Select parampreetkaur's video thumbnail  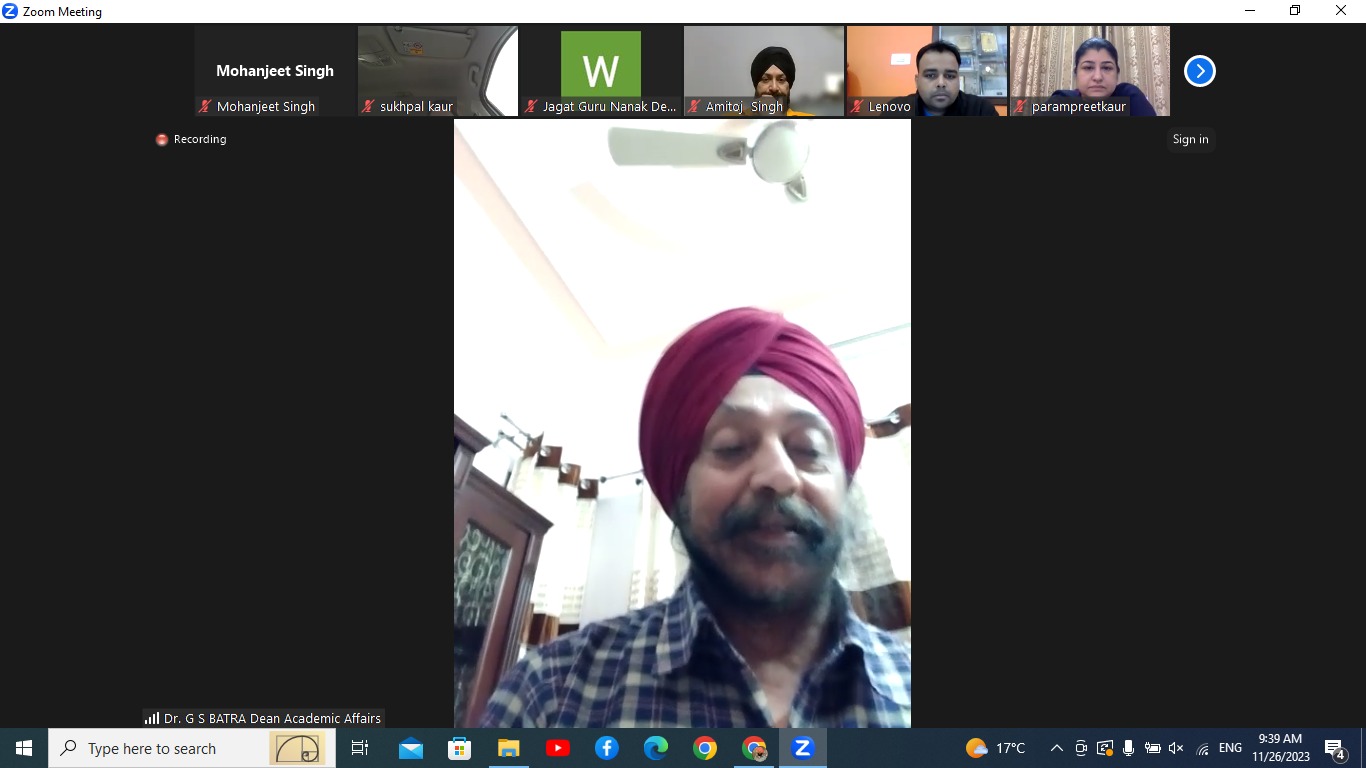(x=1090, y=71)
